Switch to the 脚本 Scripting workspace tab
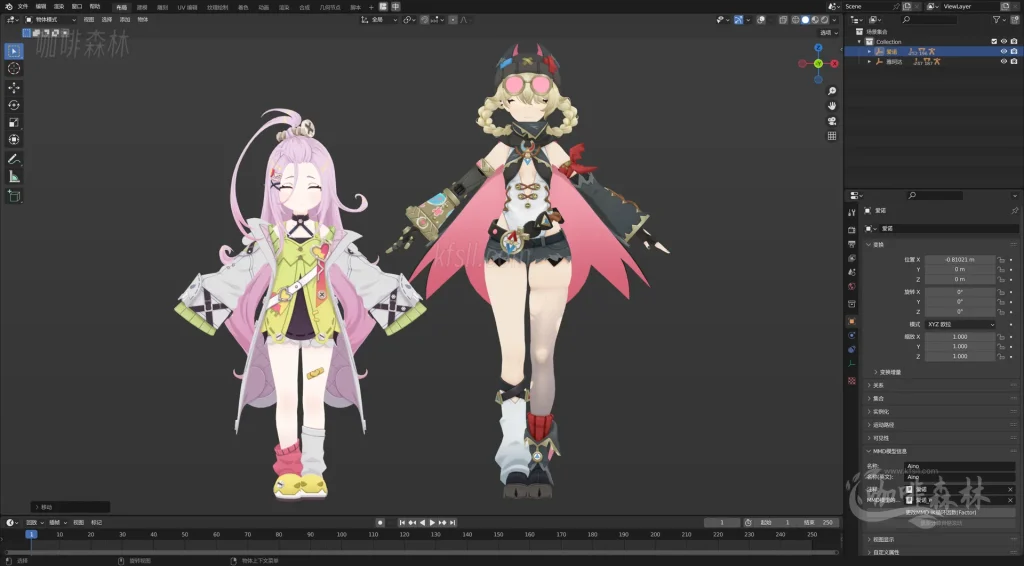 coord(355,7)
